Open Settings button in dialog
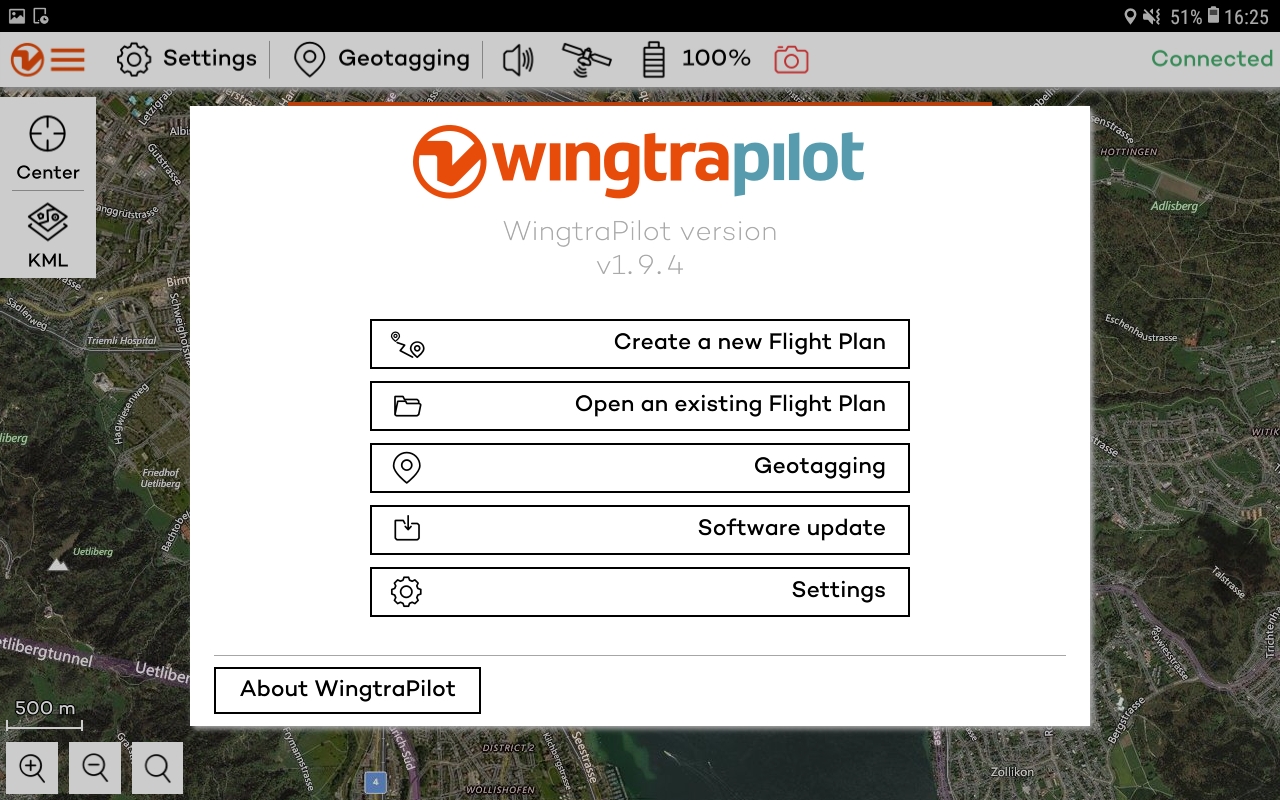The width and height of the screenshot is (1280, 800). tap(640, 591)
